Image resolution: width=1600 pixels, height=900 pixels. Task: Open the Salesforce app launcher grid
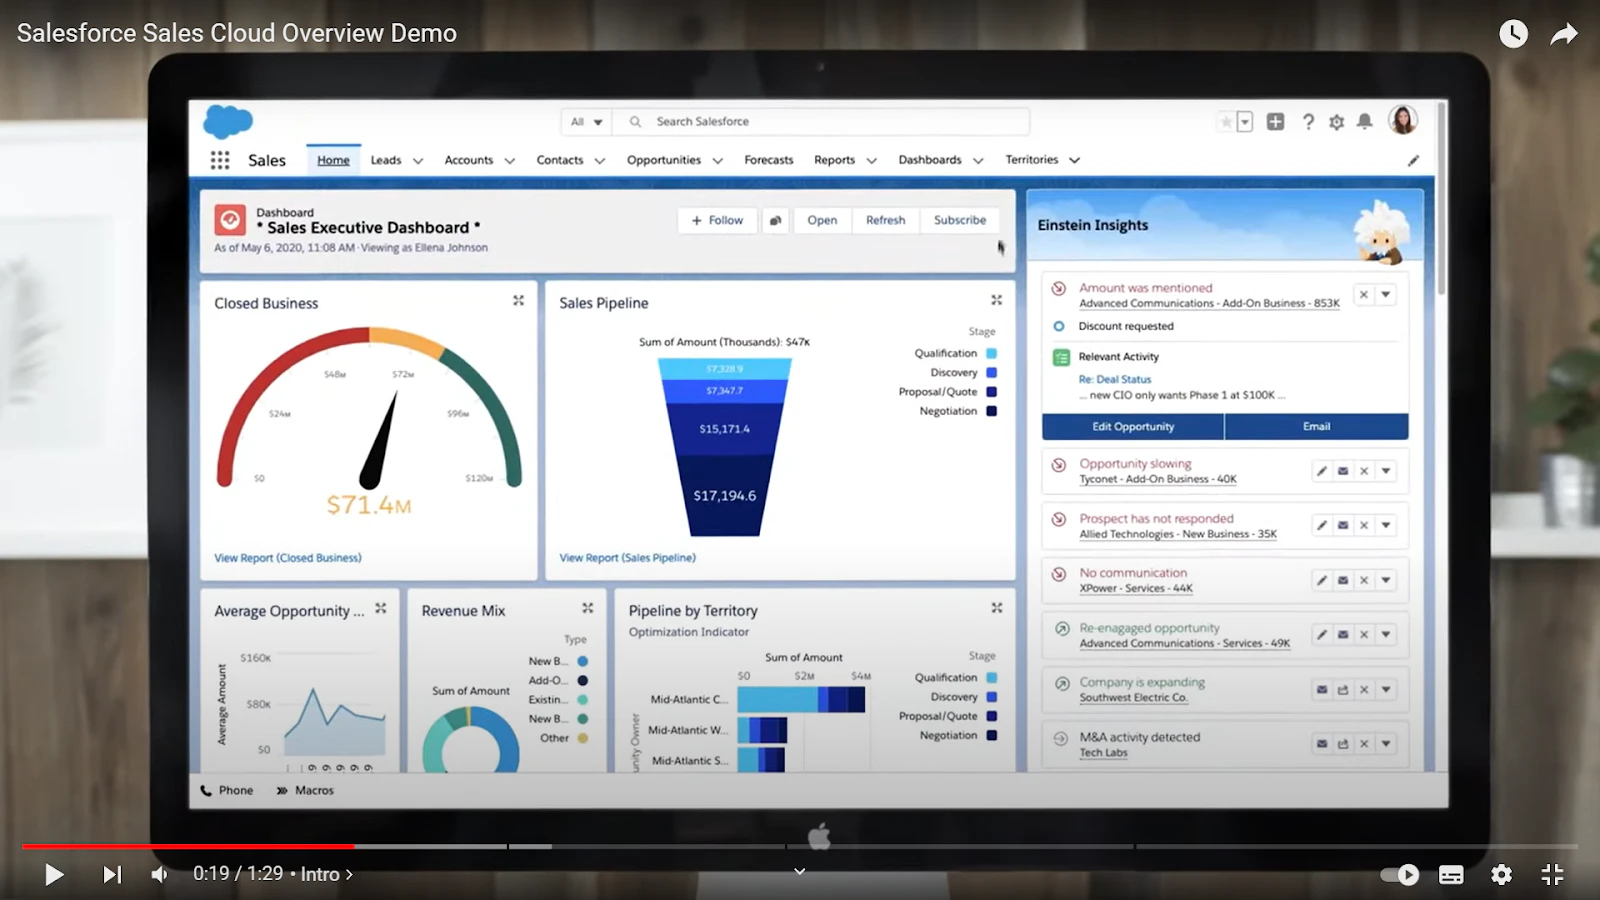pos(220,160)
